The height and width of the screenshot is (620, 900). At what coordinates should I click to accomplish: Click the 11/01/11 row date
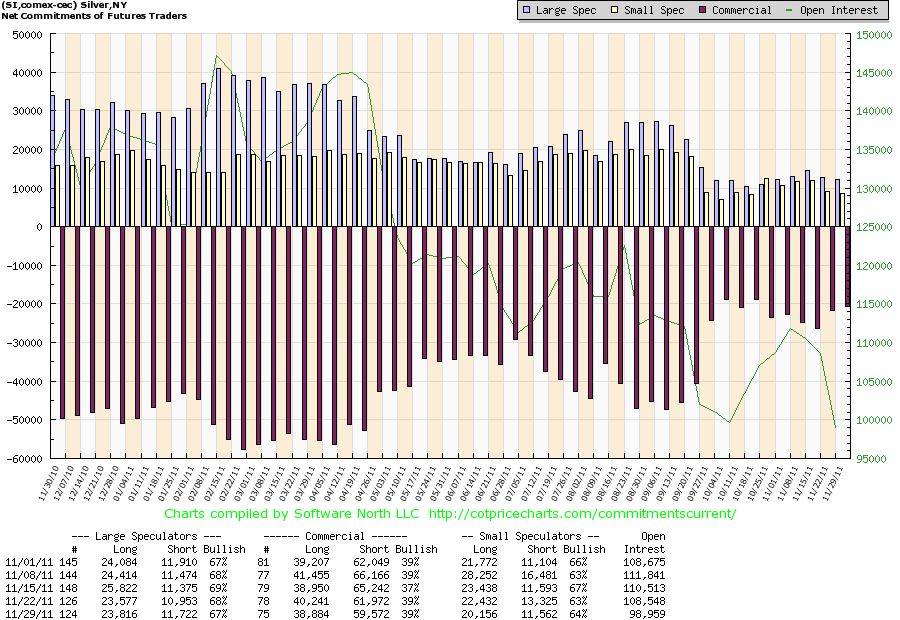[x=29, y=563]
